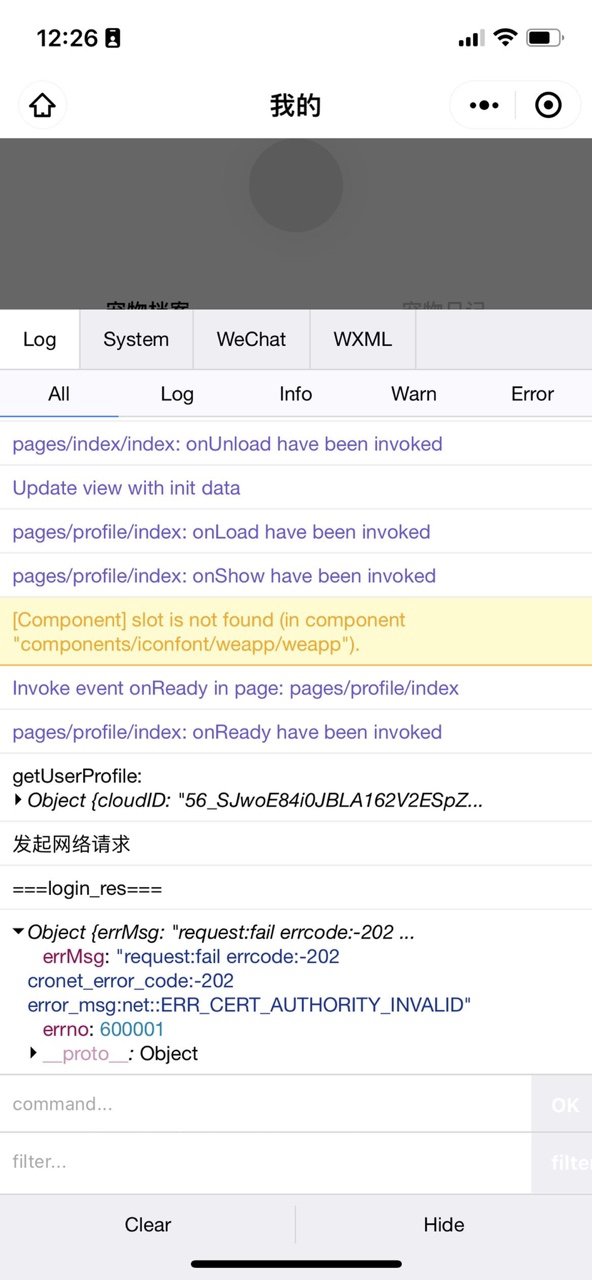Filter logs by Warn level

414,394
